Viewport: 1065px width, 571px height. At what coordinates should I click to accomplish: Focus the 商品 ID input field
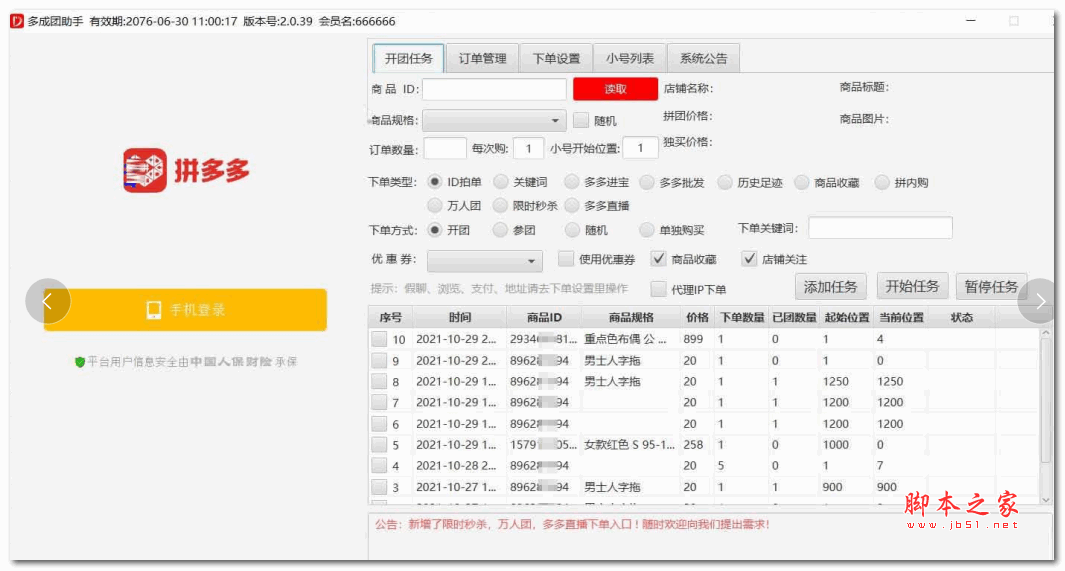point(494,89)
